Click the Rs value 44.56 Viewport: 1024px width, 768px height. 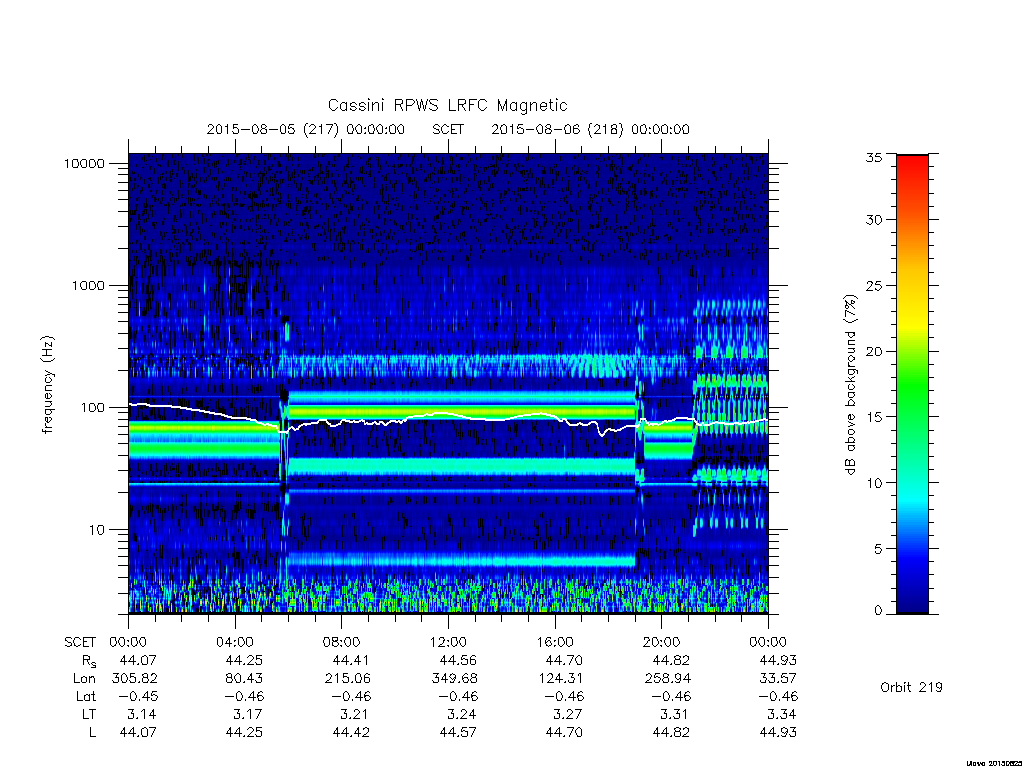click(458, 660)
